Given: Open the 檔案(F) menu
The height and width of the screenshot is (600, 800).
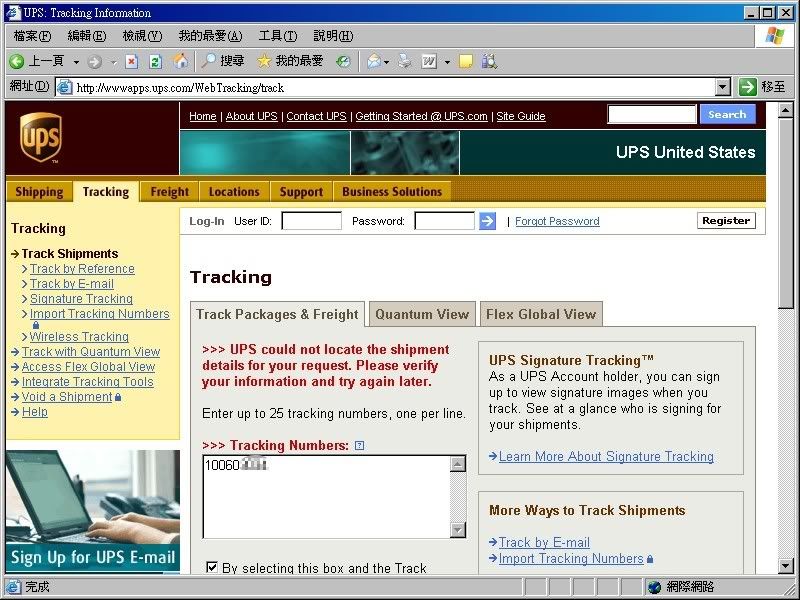Looking at the screenshot, I should point(32,36).
